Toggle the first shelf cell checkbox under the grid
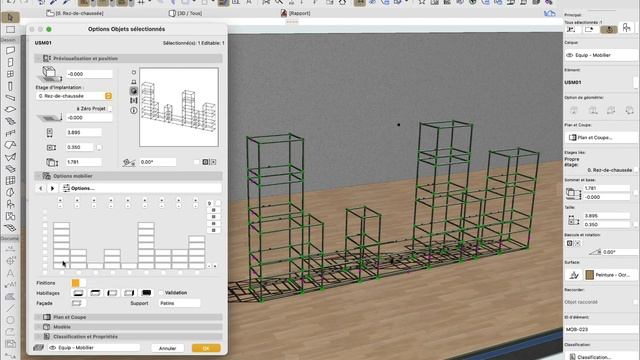 (x=62, y=272)
